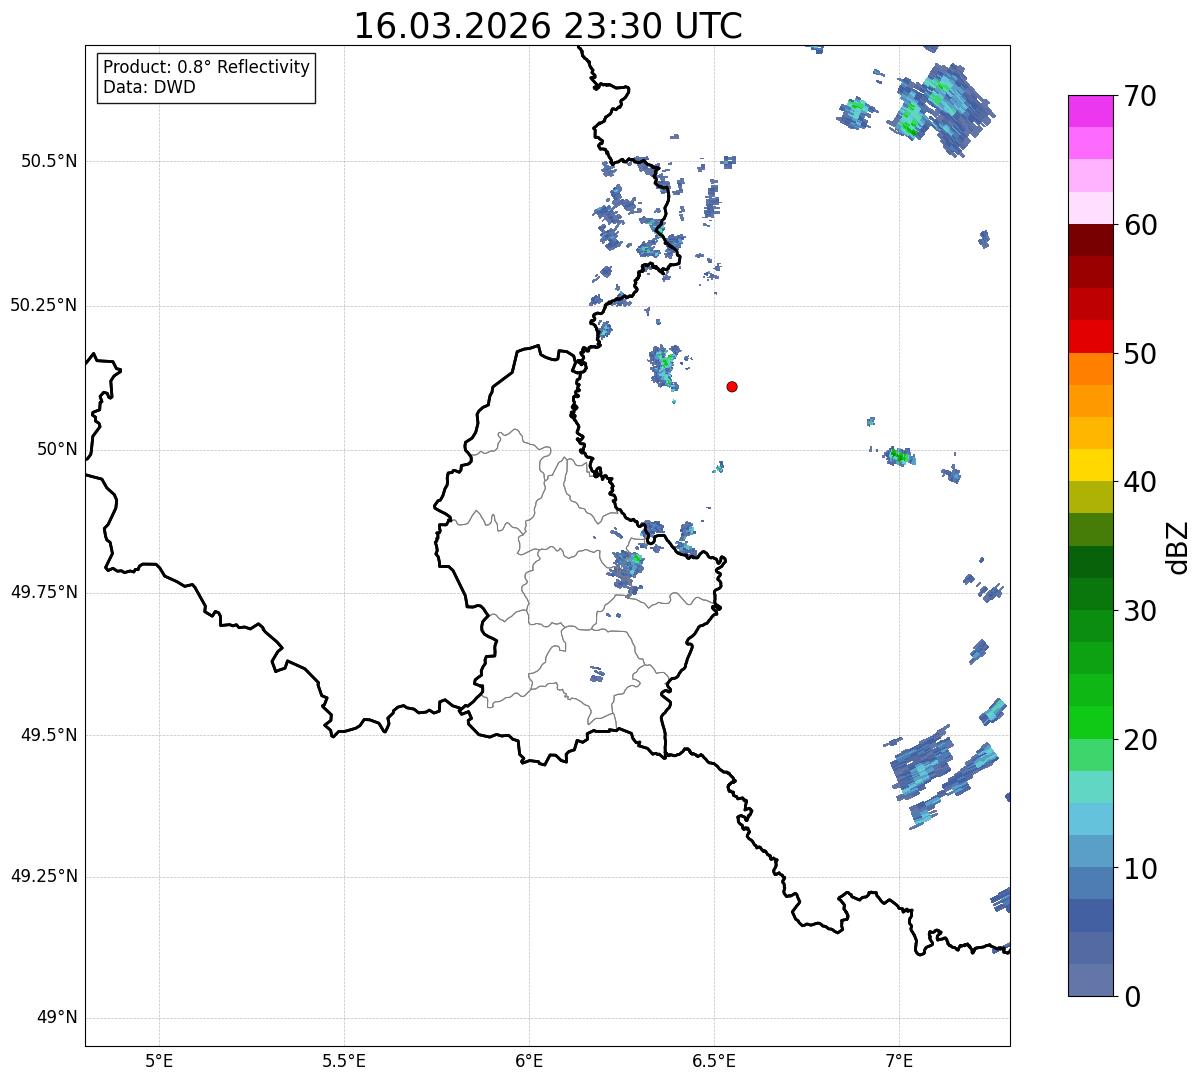Click the bright green colorbar segment at 20
The height and width of the screenshot is (1081, 1202).
tap(1090, 722)
